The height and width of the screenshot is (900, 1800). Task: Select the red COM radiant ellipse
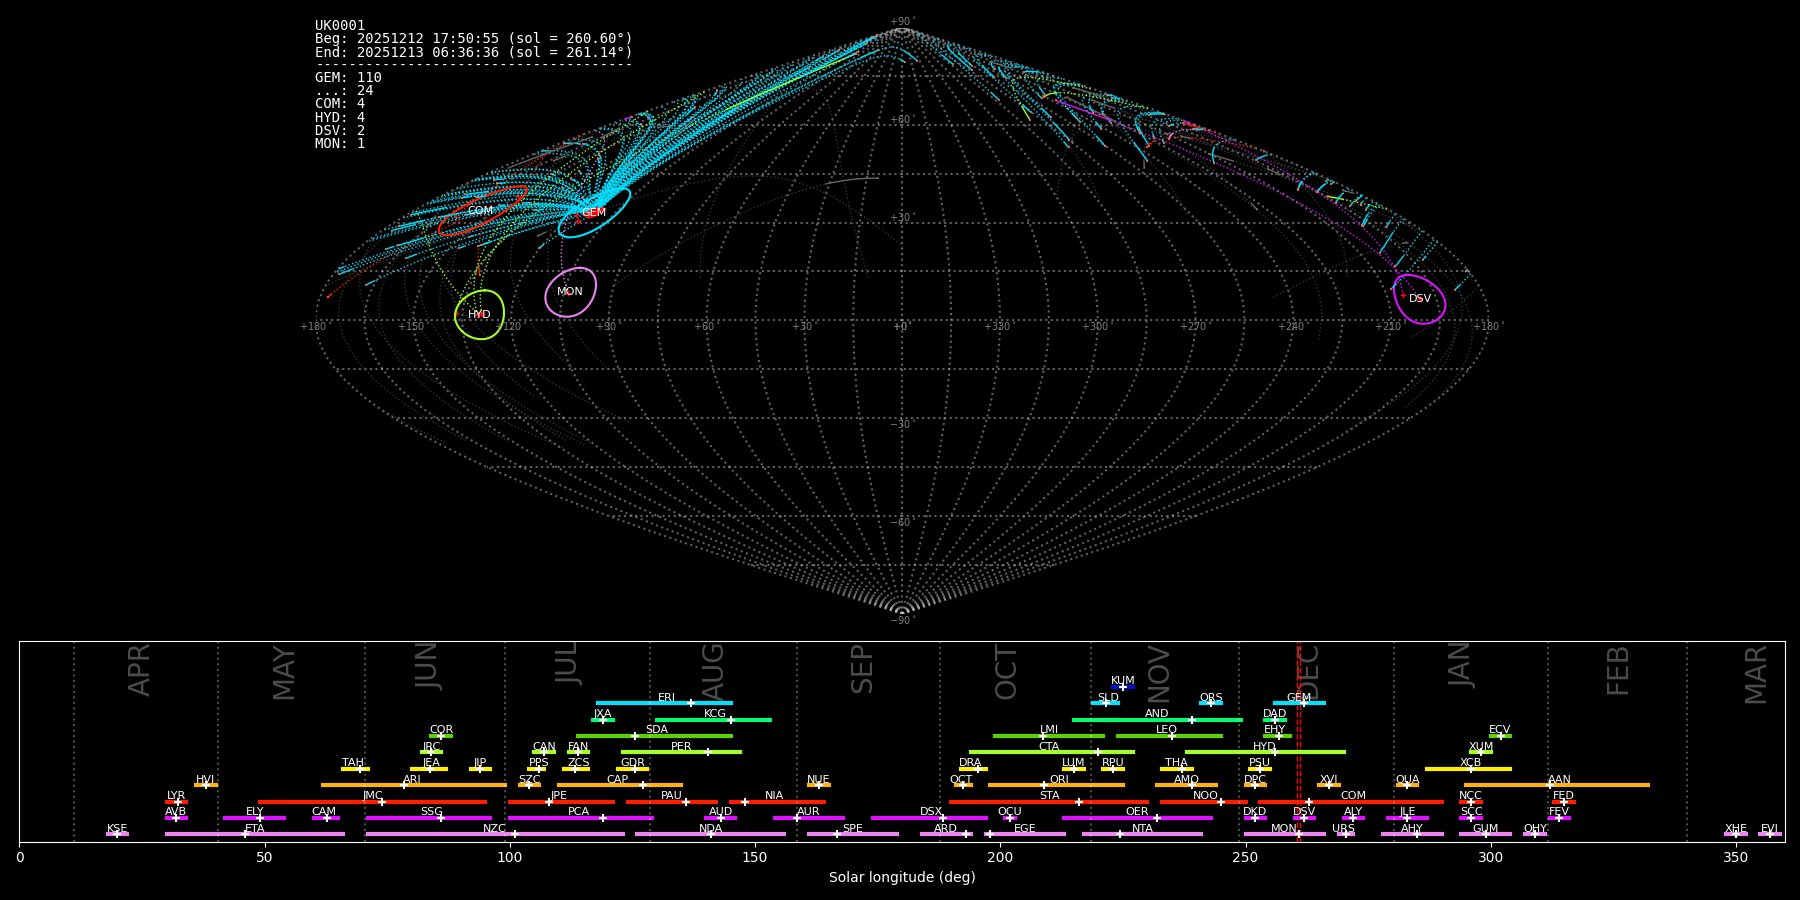click(x=481, y=211)
